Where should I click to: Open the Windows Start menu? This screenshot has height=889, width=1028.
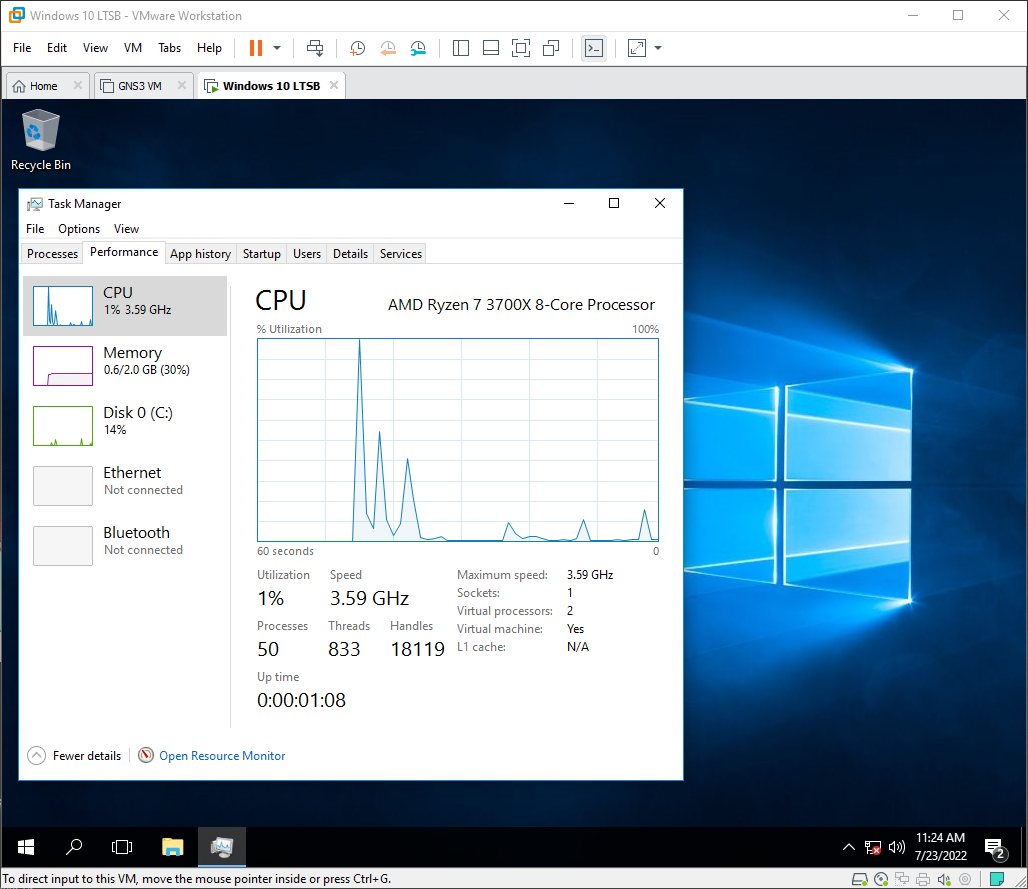pos(26,847)
